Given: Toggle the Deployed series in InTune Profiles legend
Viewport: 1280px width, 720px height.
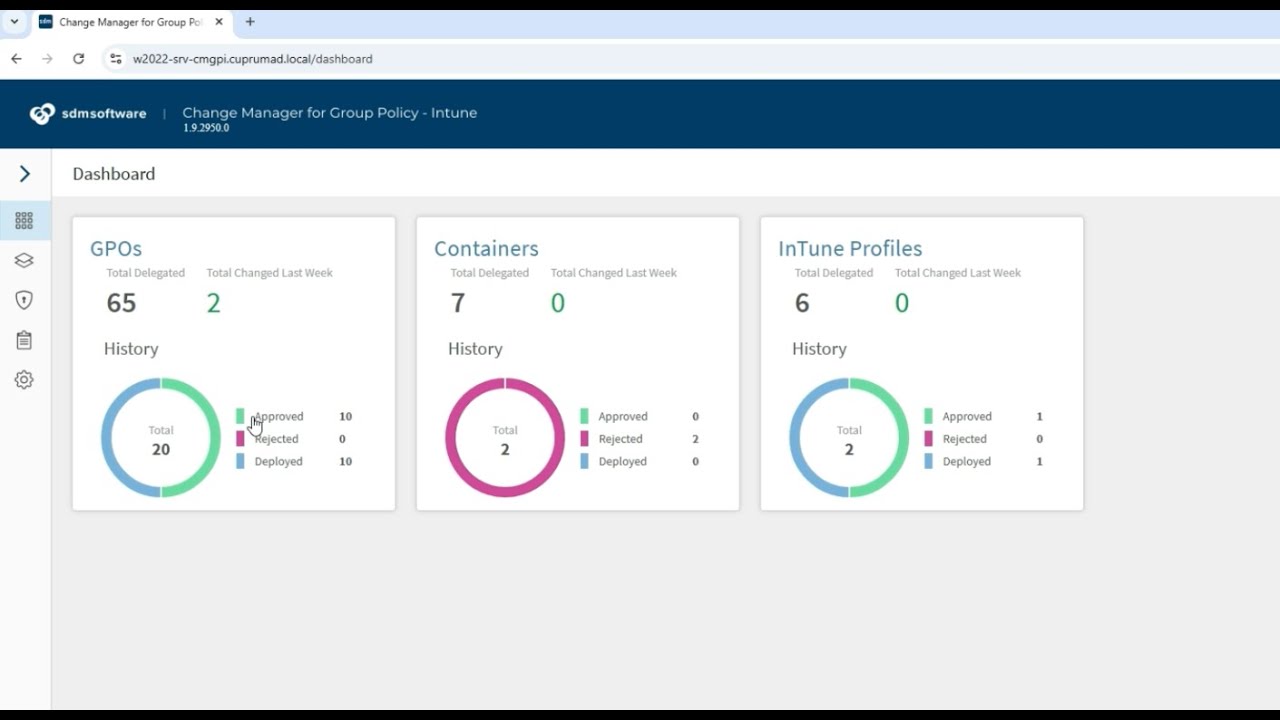Looking at the screenshot, I should 966,461.
